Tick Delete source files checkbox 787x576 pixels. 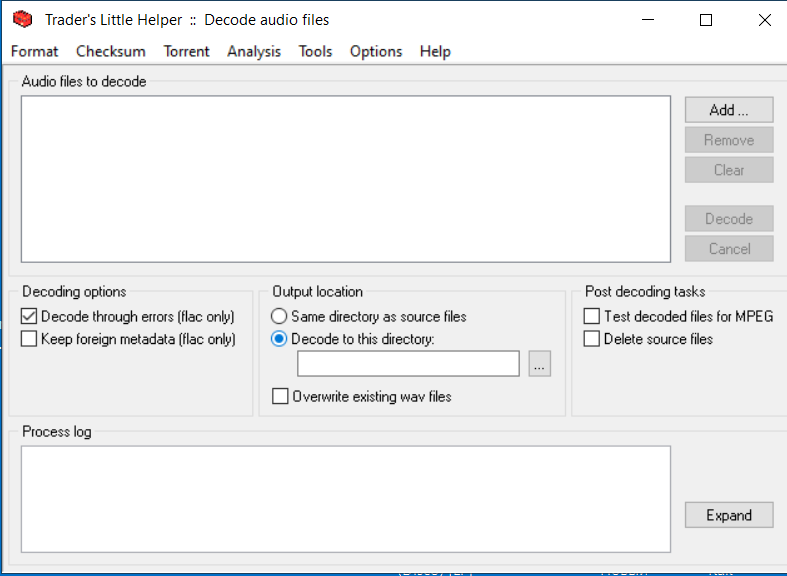(x=592, y=339)
